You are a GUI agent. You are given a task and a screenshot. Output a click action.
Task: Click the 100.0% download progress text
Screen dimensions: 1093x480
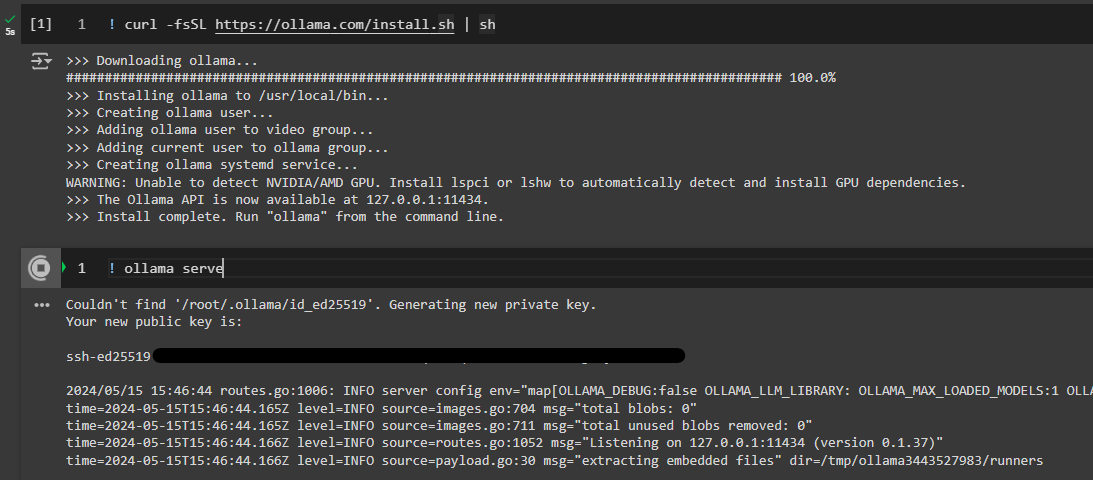click(x=812, y=78)
